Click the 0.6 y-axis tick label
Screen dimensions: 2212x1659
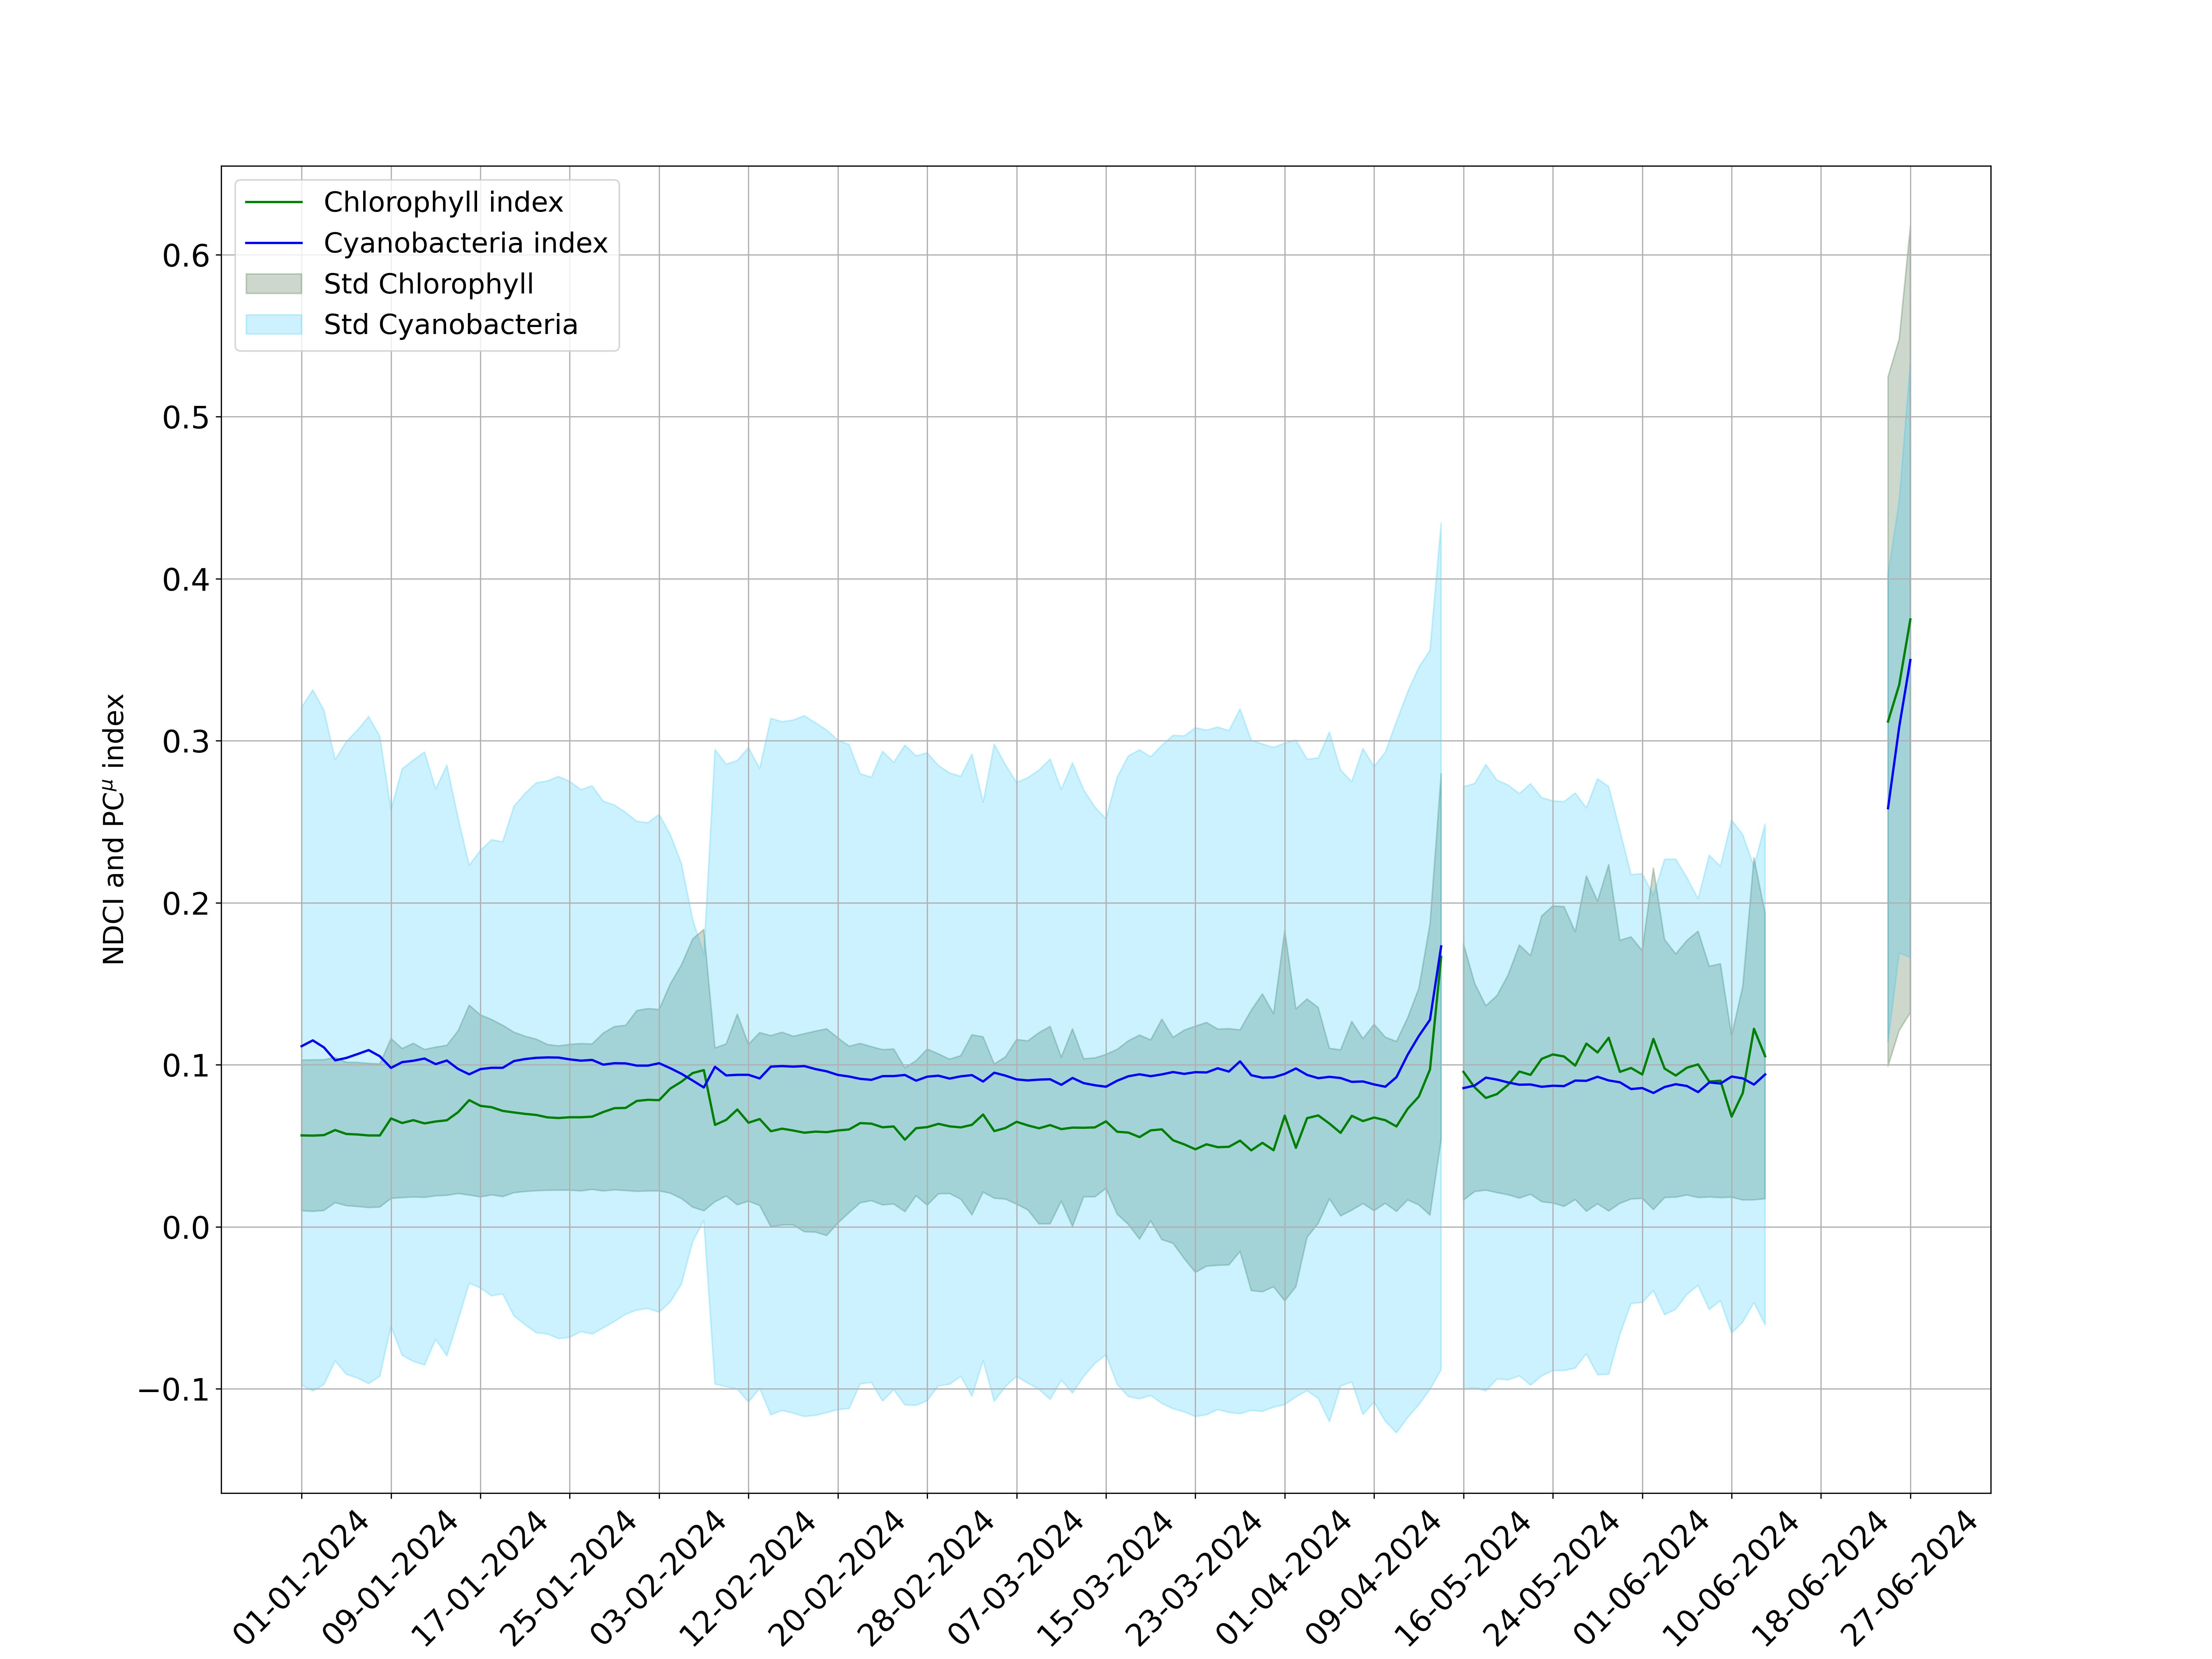[186, 256]
